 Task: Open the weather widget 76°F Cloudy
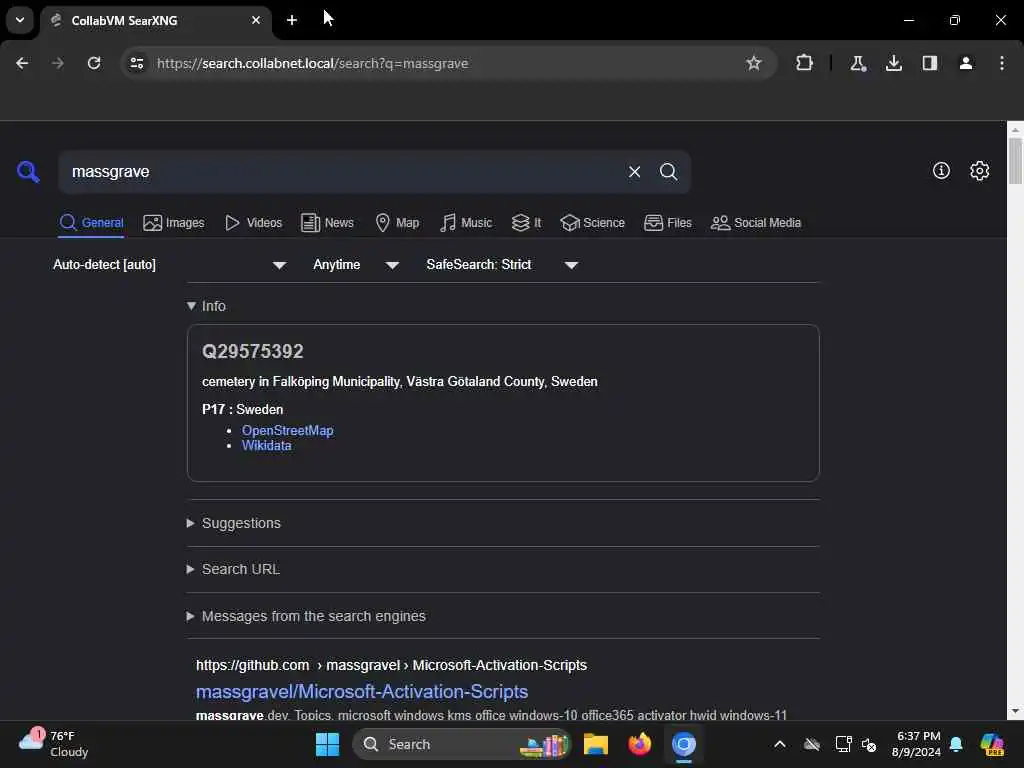point(54,744)
